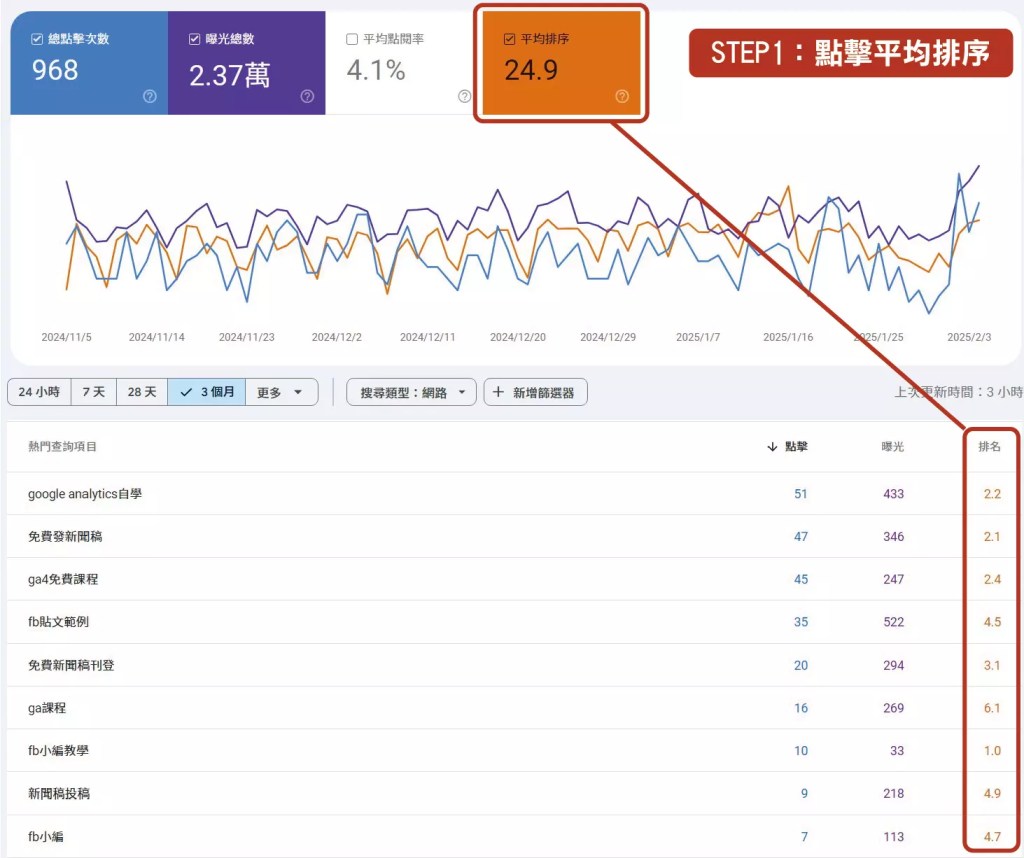Open help tooltip on 平均點閱率 card
1024x858 pixels.
[462, 96]
